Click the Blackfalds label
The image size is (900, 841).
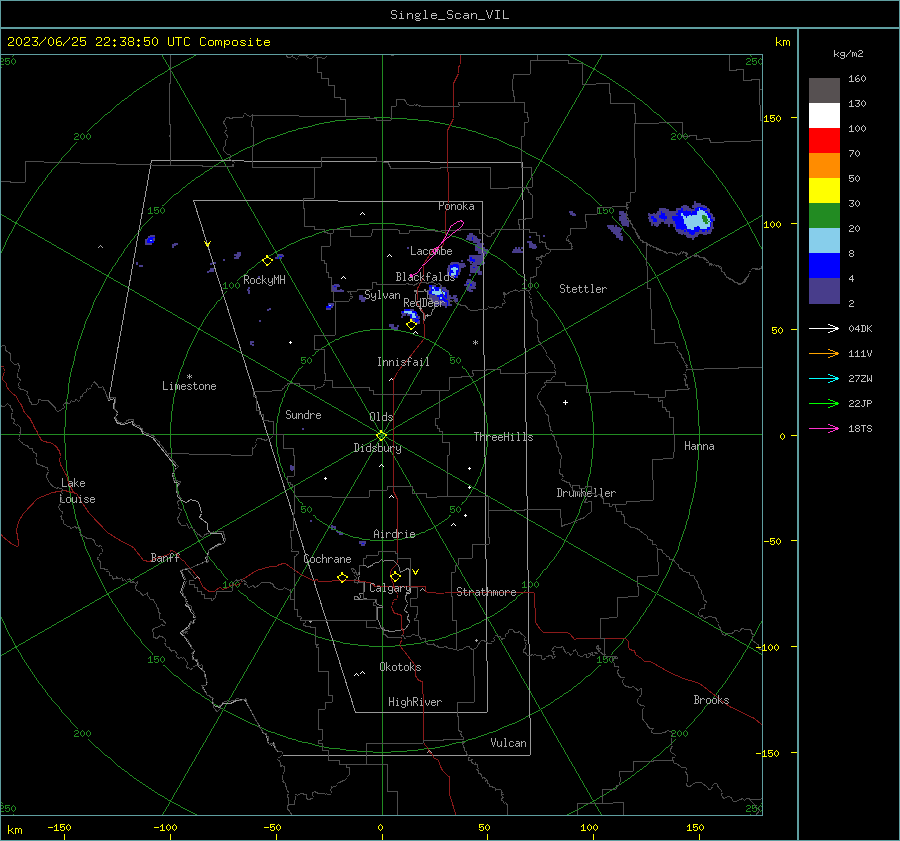click(x=425, y=277)
